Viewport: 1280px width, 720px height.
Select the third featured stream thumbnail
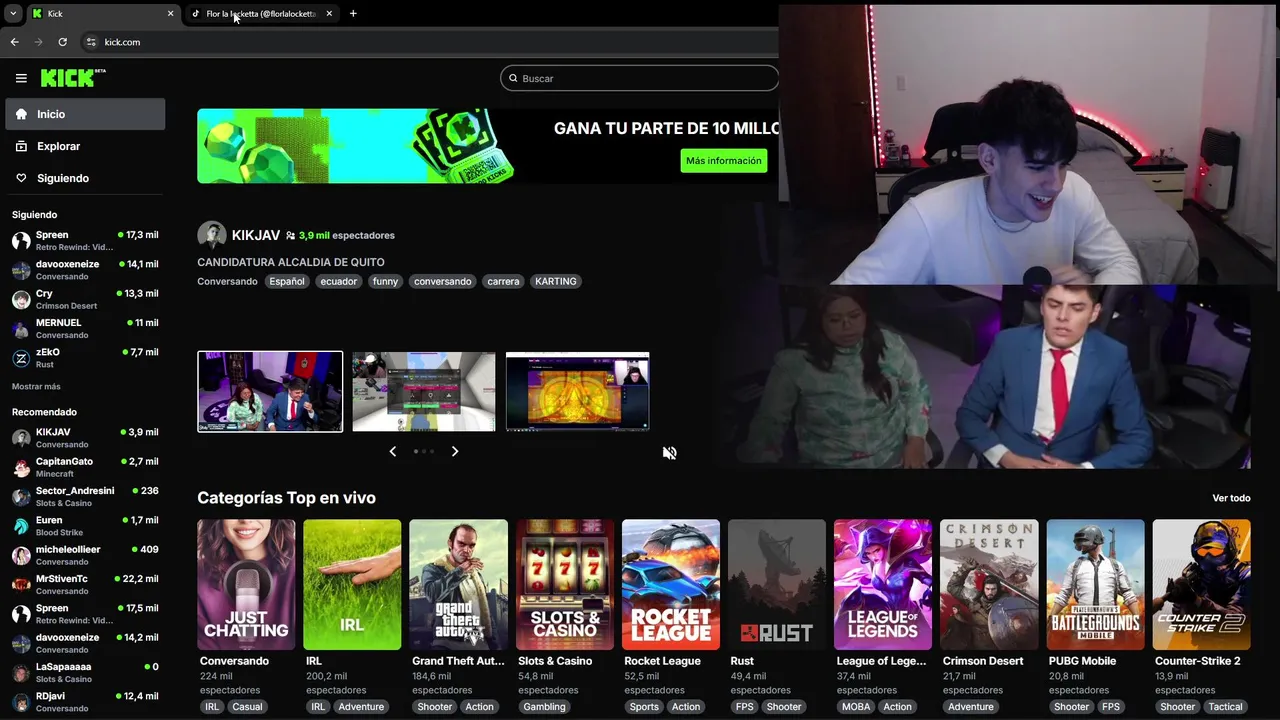[x=578, y=391]
